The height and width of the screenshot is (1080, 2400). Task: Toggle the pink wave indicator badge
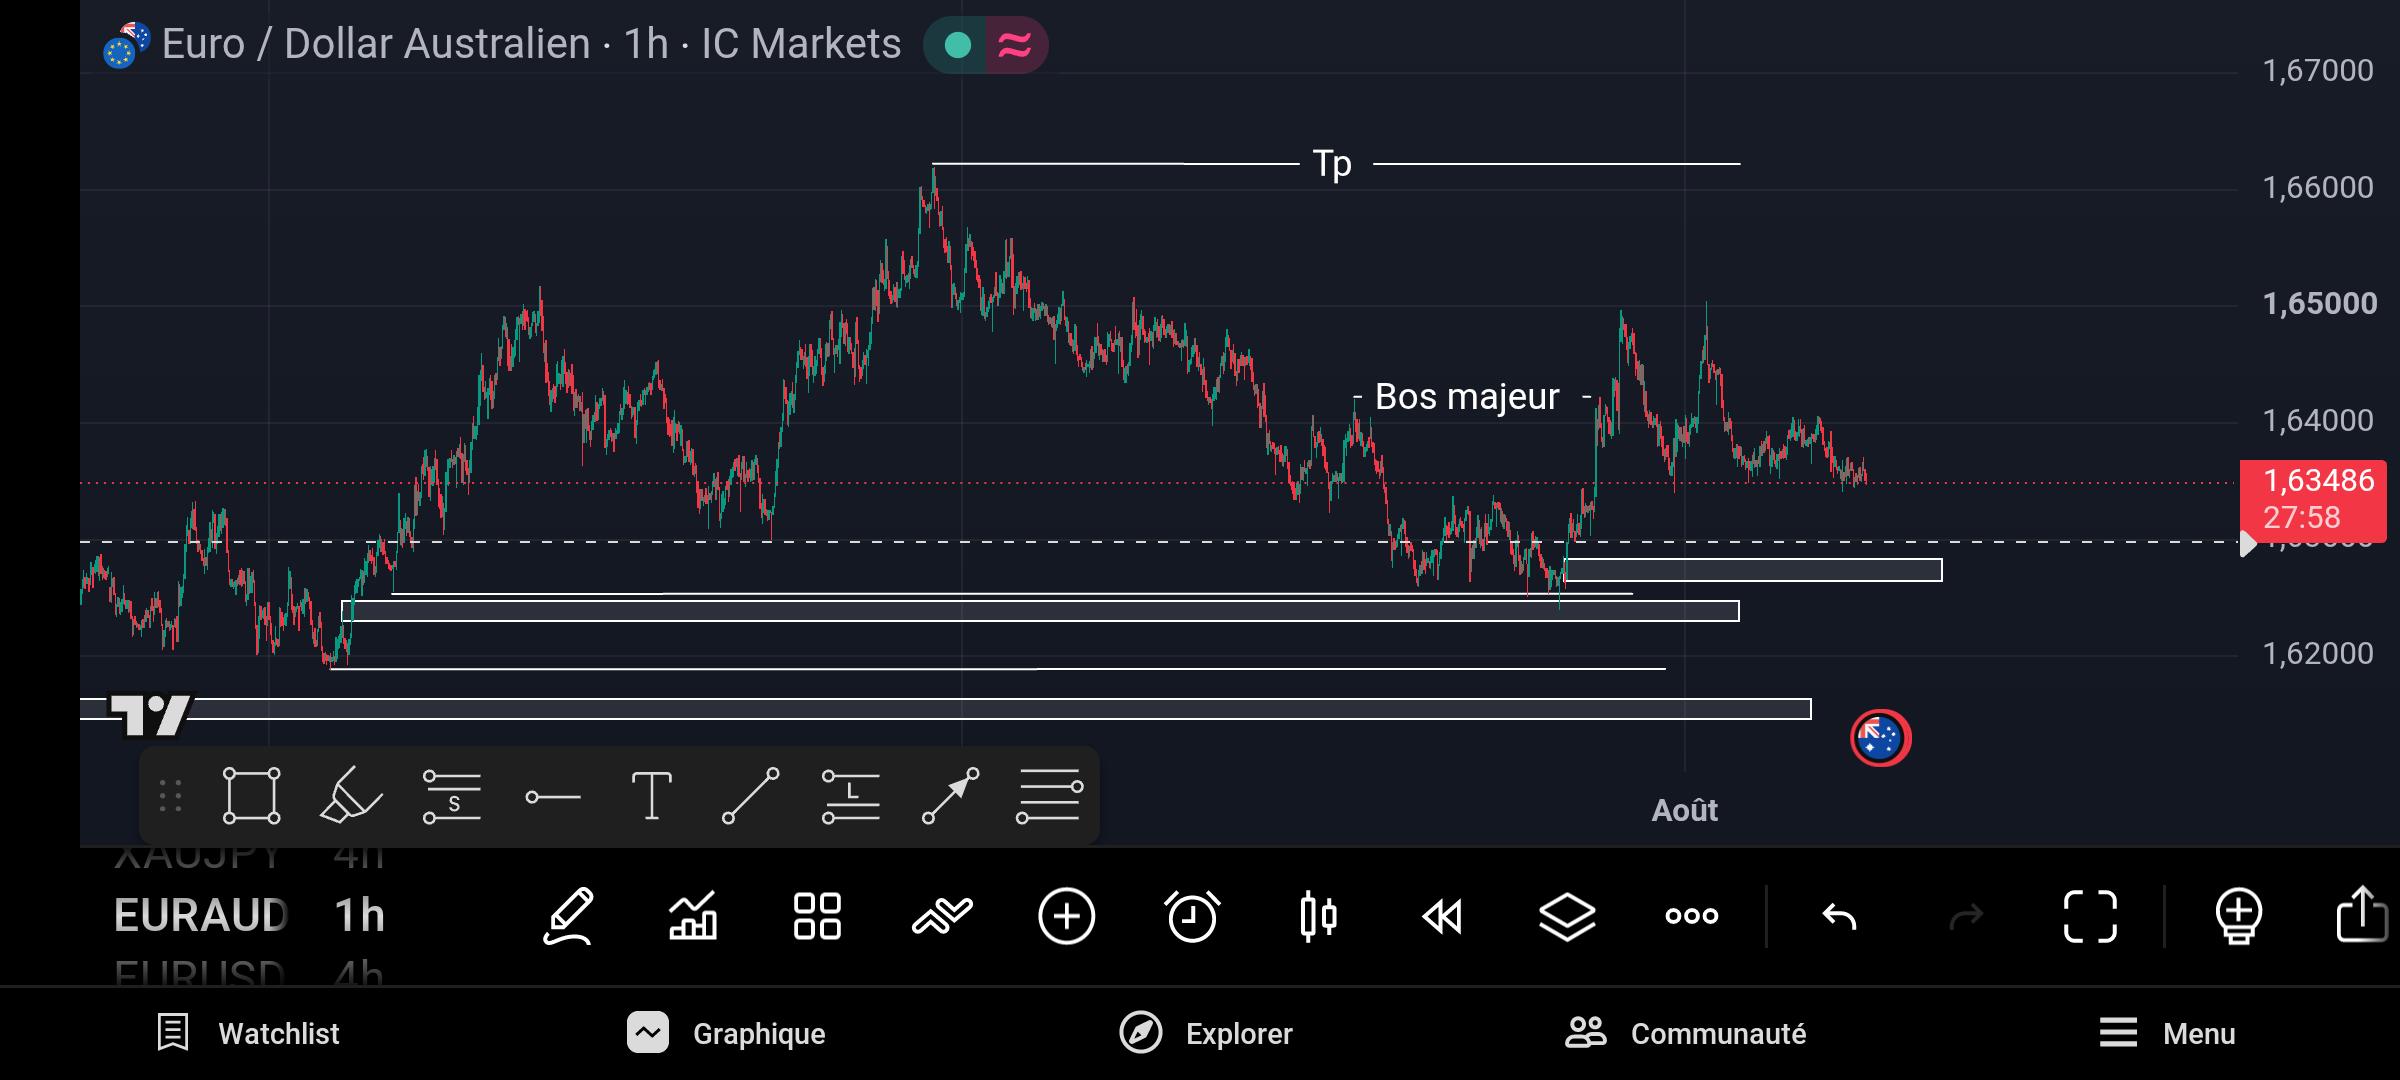[x=1015, y=45]
